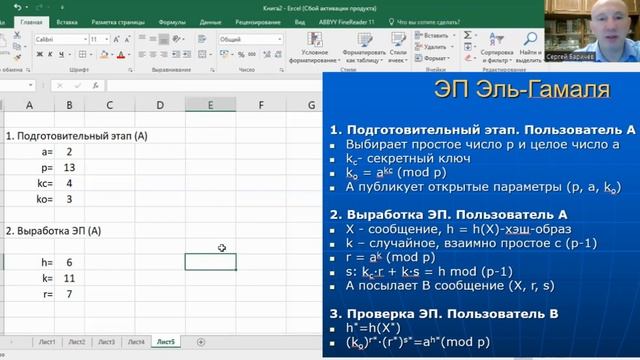
Task: Apply comma (000) number style
Action: [x=252, y=54]
